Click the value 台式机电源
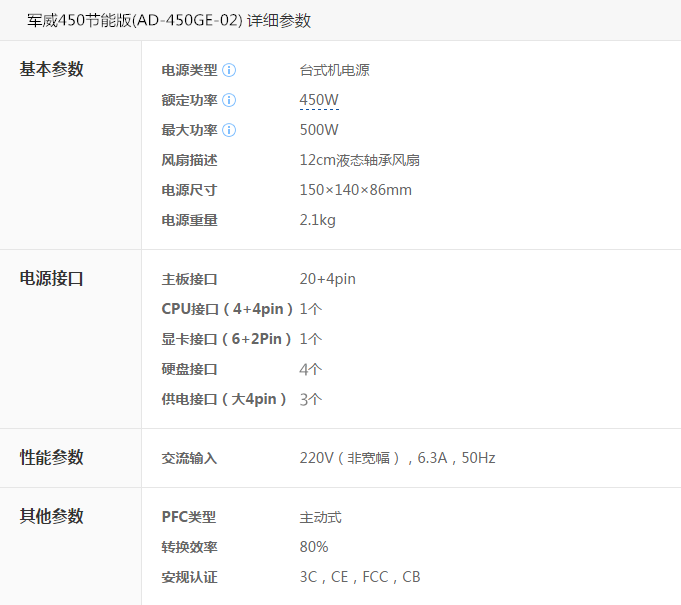 [334, 70]
